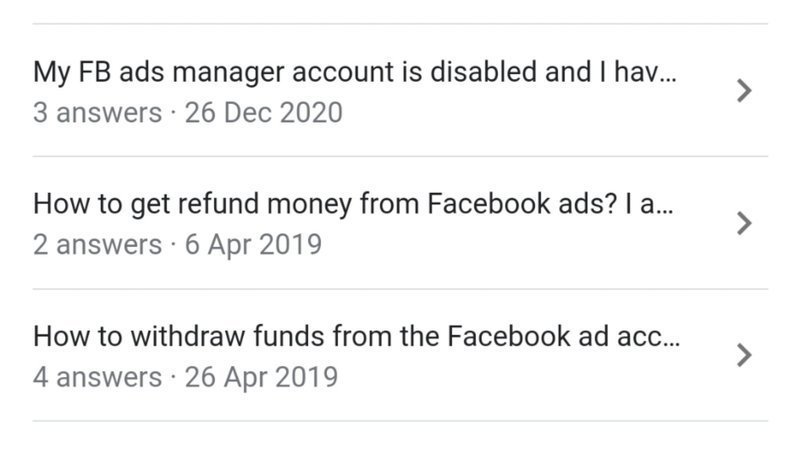Expand the chevron beside FB ads manager question
Viewport: 800px width, 450px height.
coord(742,91)
